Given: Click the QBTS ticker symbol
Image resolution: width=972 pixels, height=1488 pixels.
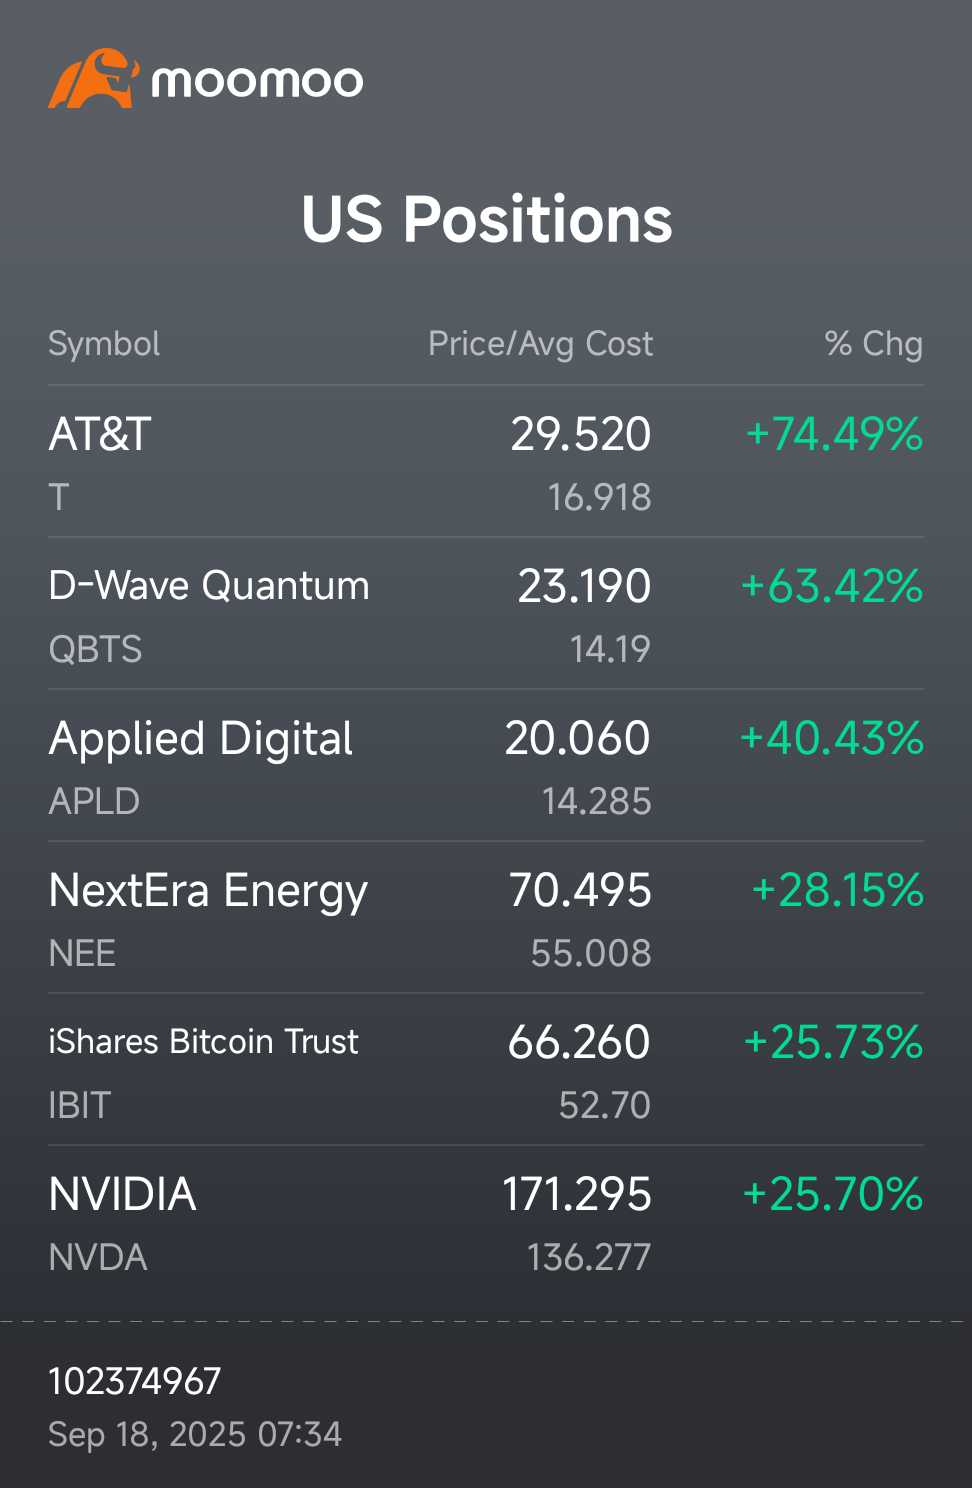Looking at the screenshot, I should [95, 650].
